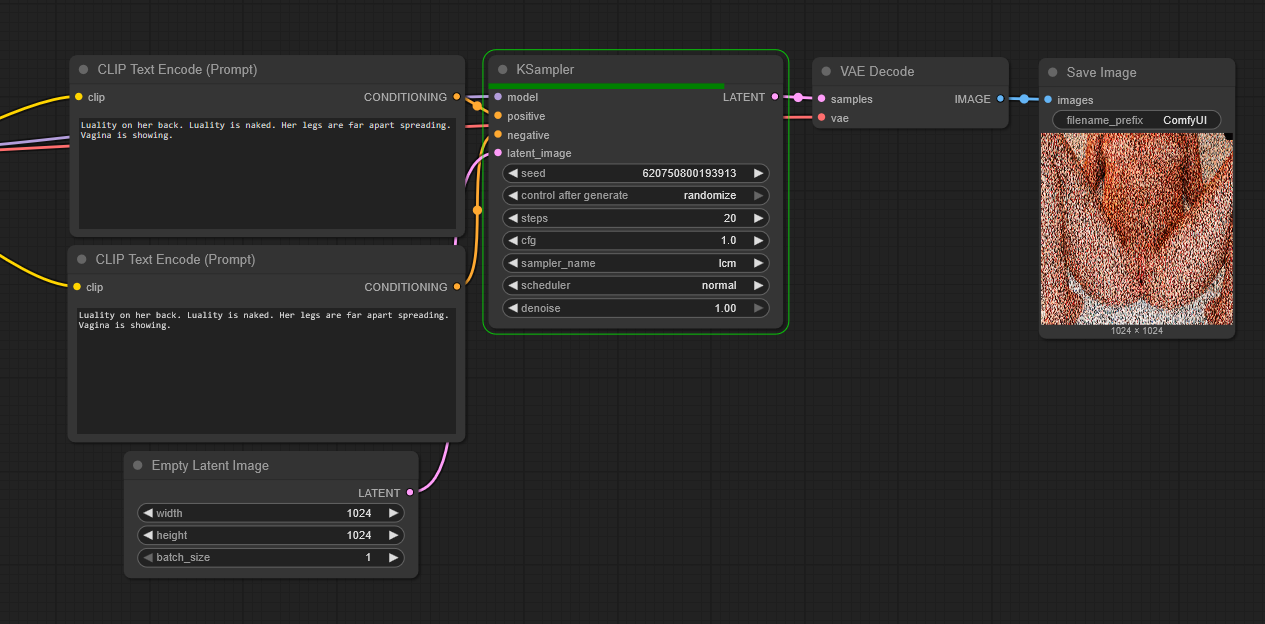Decrease the seed value with its left arrow

(x=514, y=173)
